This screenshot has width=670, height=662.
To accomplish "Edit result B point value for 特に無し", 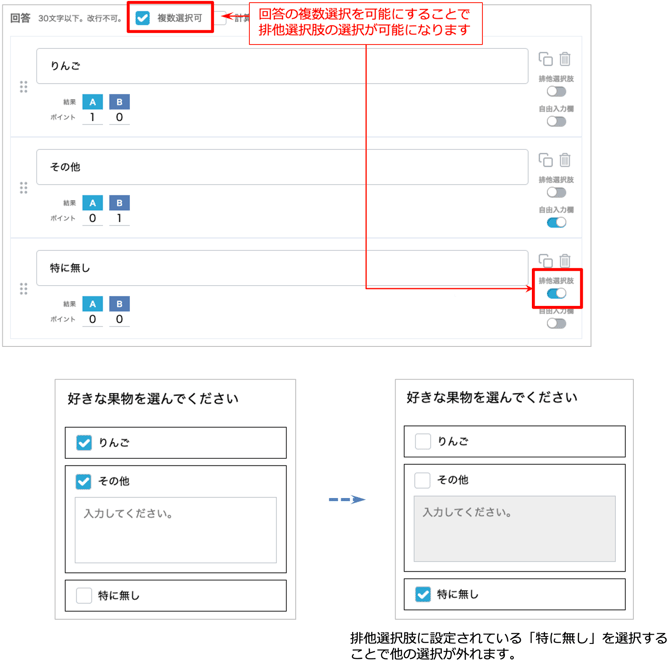I will 119,319.
